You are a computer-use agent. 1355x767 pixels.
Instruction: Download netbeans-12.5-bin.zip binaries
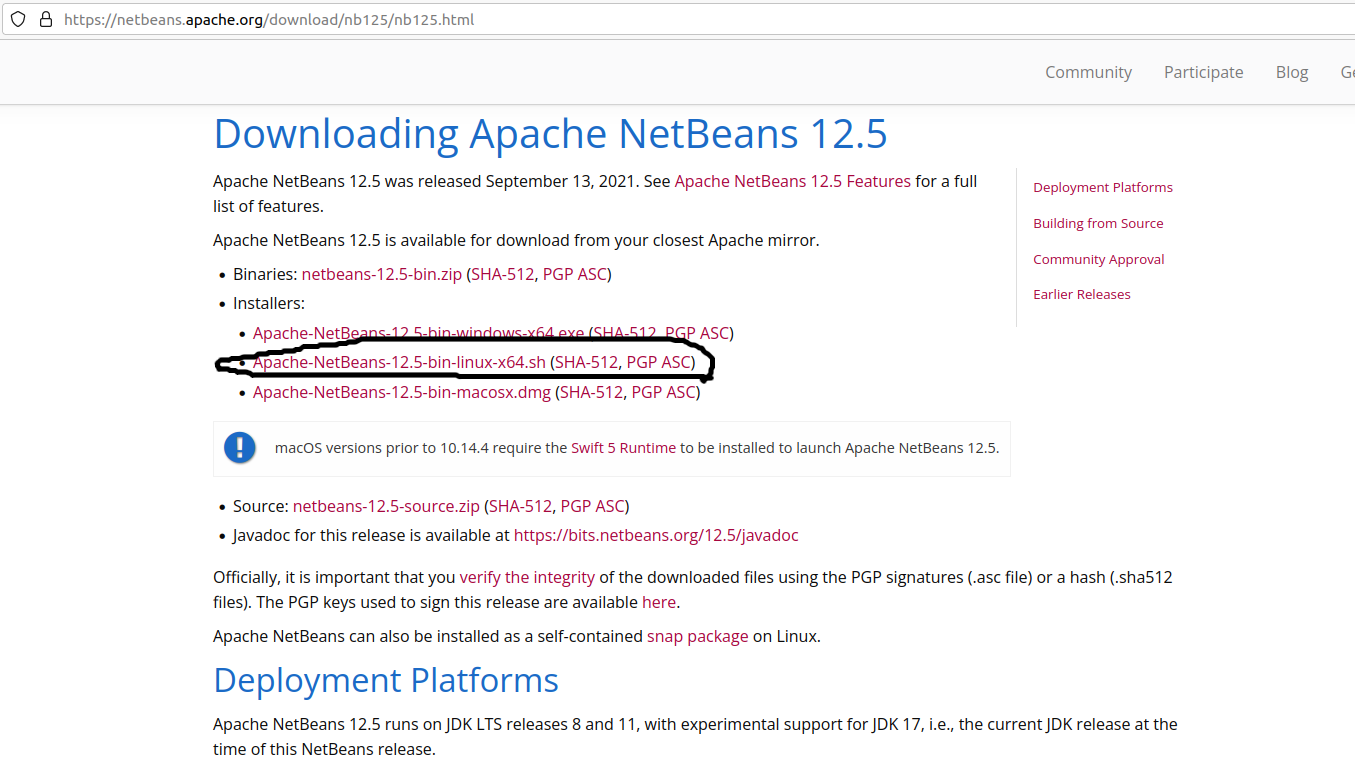382,274
